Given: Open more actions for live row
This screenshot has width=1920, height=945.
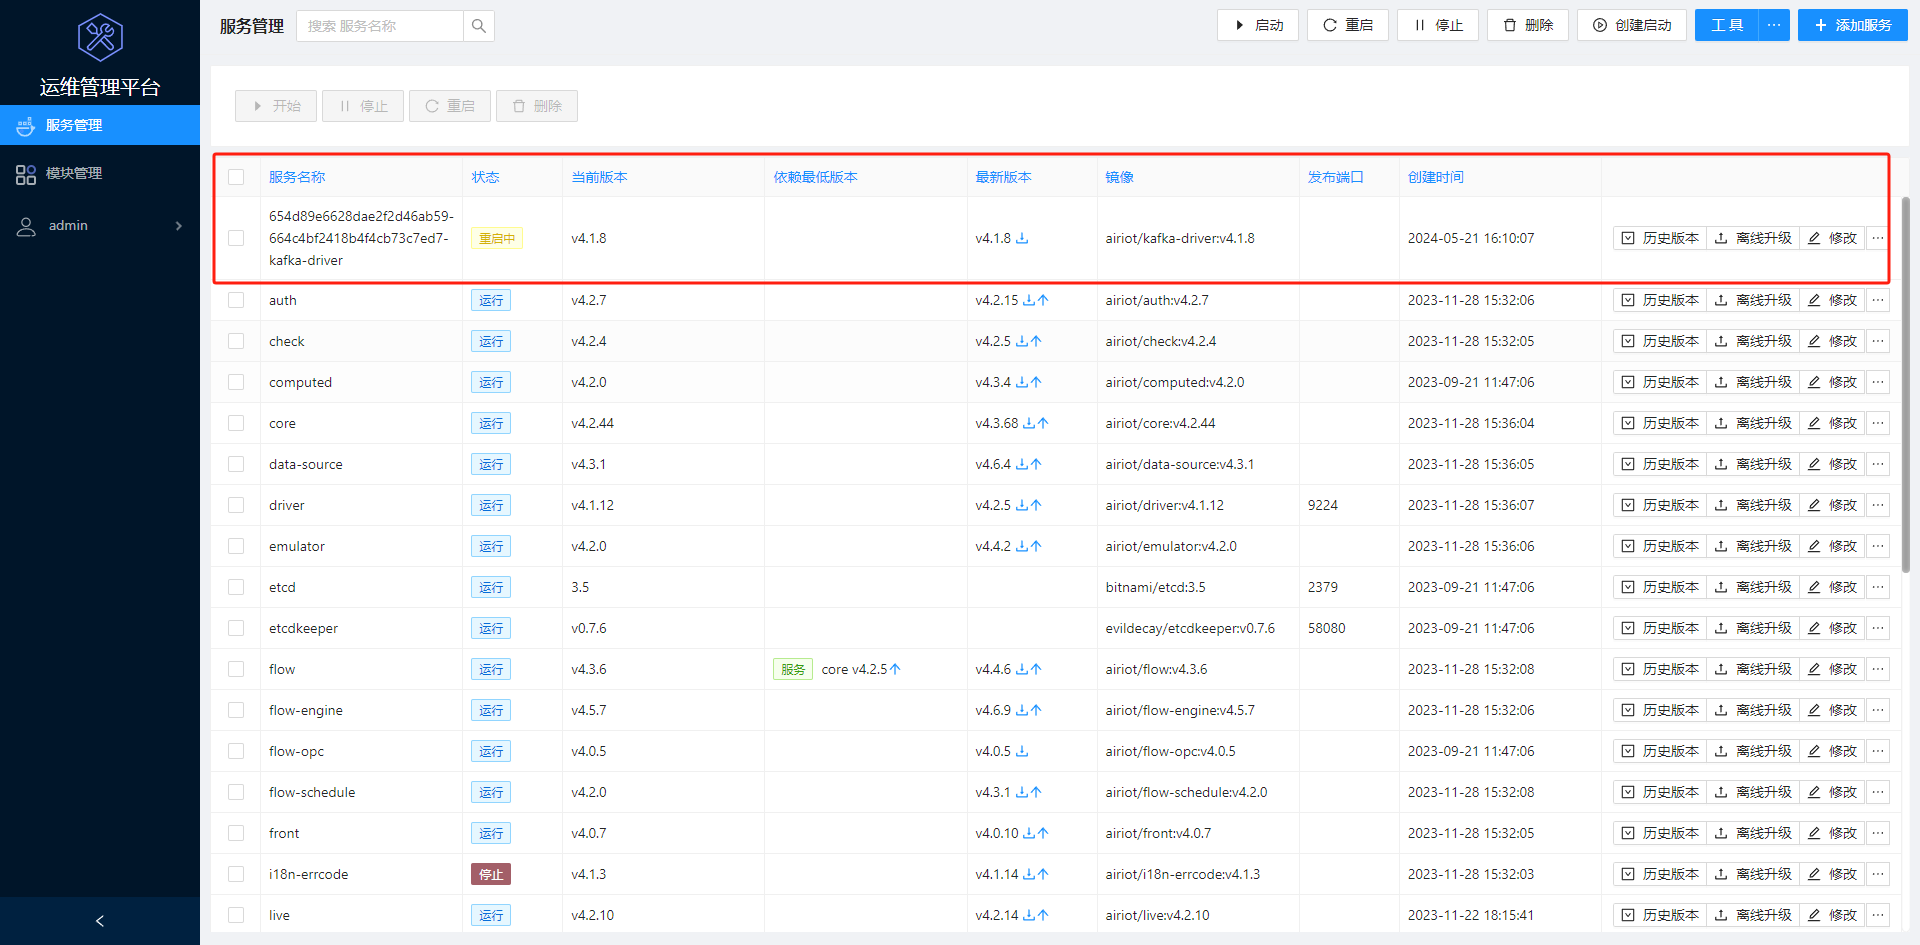Looking at the screenshot, I should click(x=1878, y=915).
